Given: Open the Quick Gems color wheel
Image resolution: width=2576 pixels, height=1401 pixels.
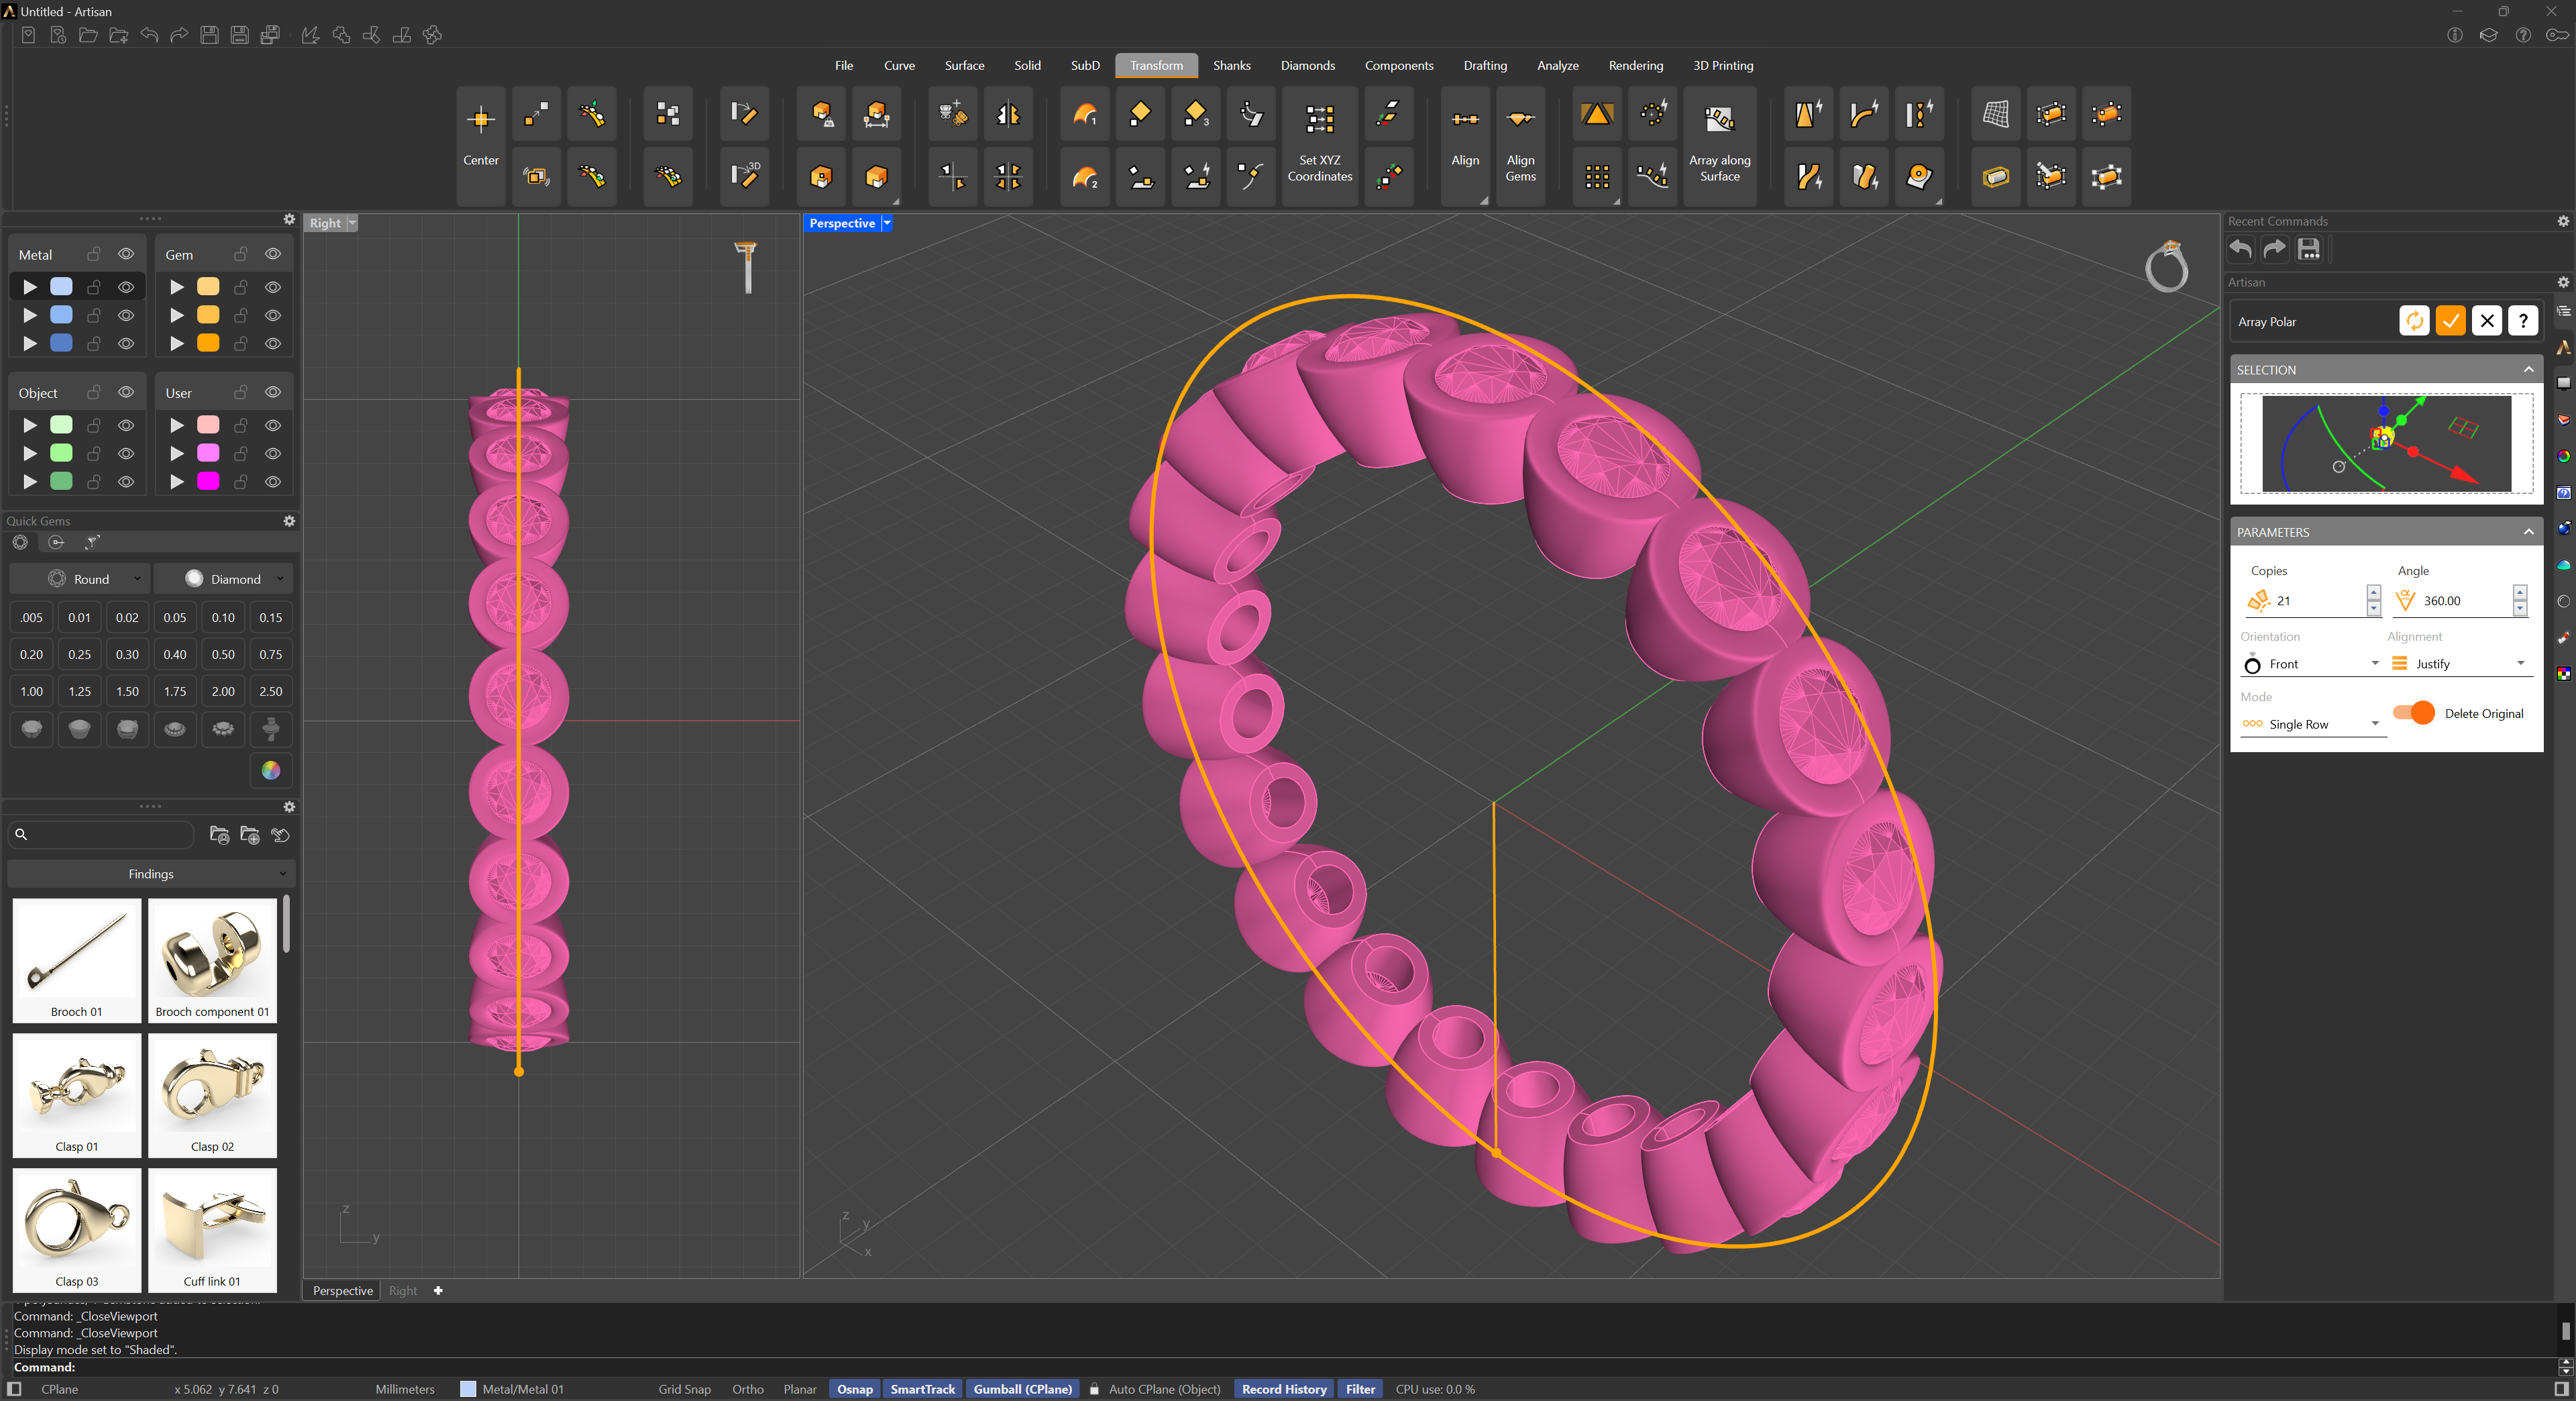Looking at the screenshot, I should pyautogui.click(x=270, y=770).
